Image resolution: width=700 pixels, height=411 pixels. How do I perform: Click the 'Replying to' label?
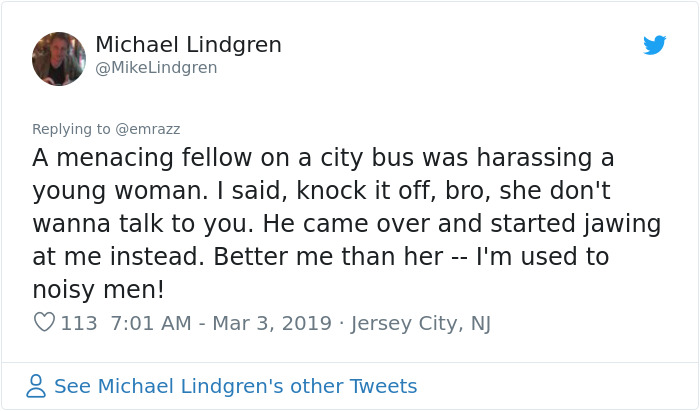(x=70, y=128)
